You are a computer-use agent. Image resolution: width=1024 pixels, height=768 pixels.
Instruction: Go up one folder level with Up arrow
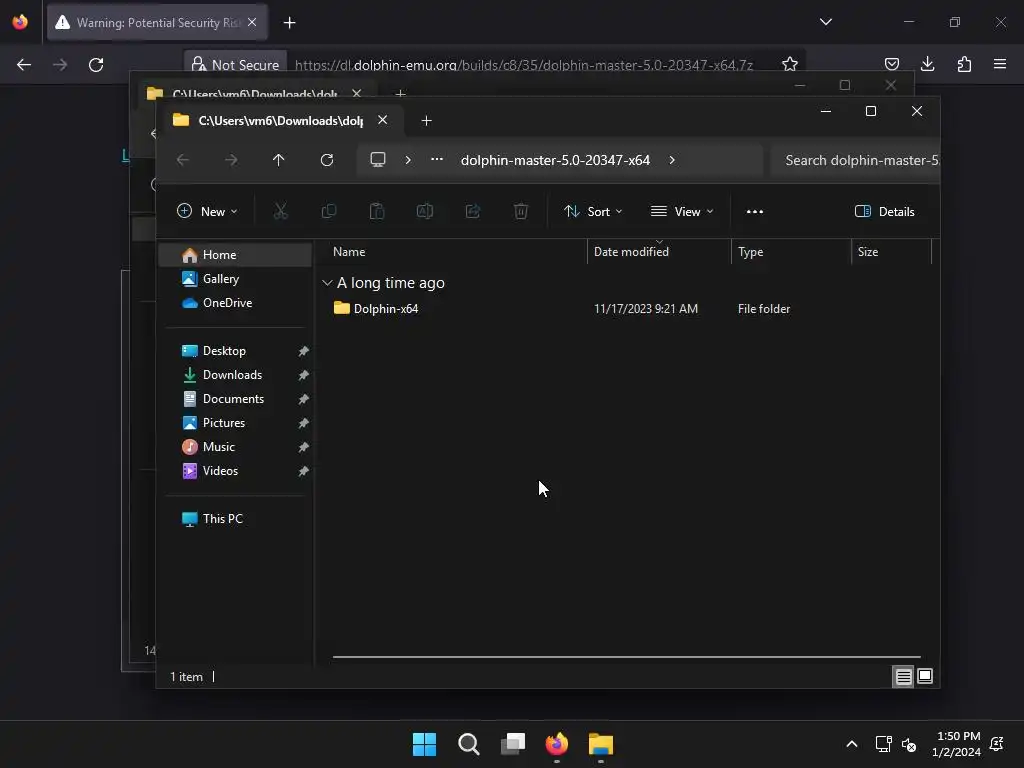click(x=278, y=160)
